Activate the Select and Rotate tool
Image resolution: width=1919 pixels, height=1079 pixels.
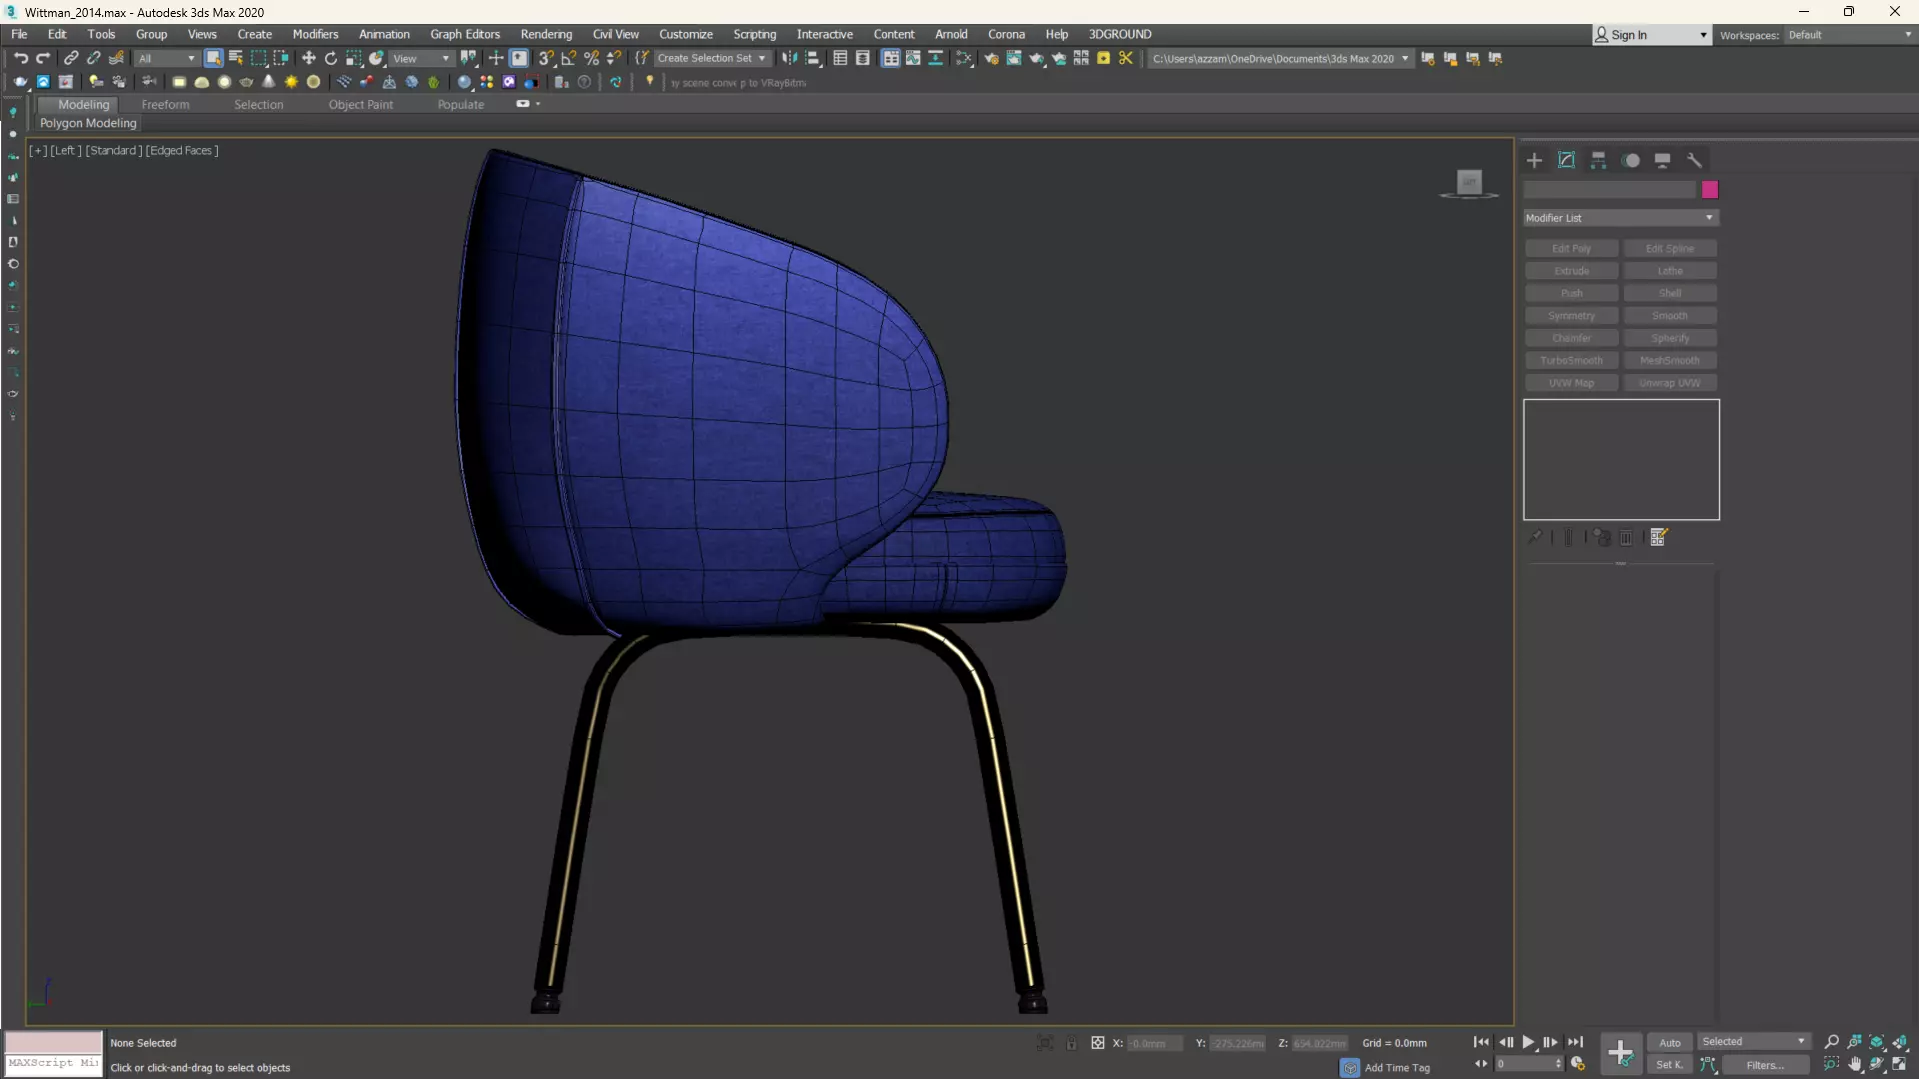[x=331, y=58]
